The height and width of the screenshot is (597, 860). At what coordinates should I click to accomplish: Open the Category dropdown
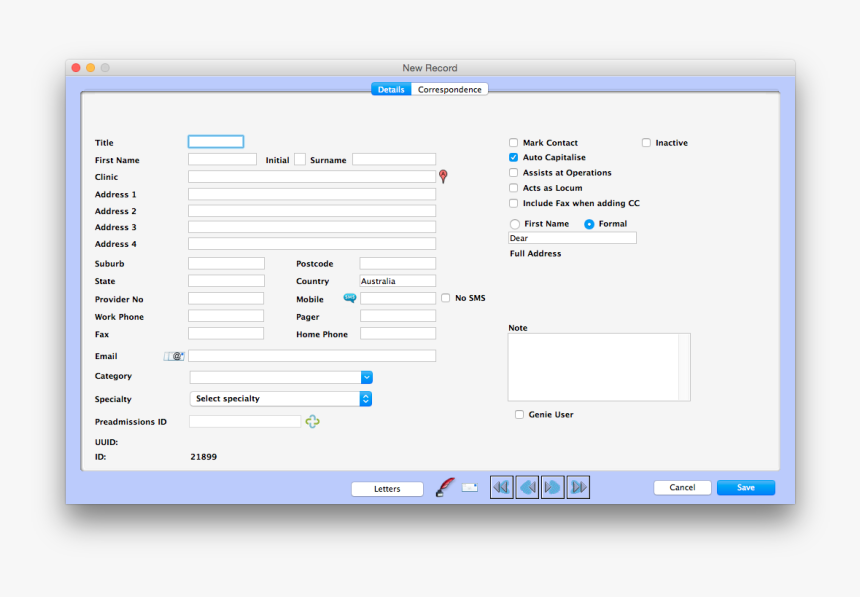[x=366, y=377]
